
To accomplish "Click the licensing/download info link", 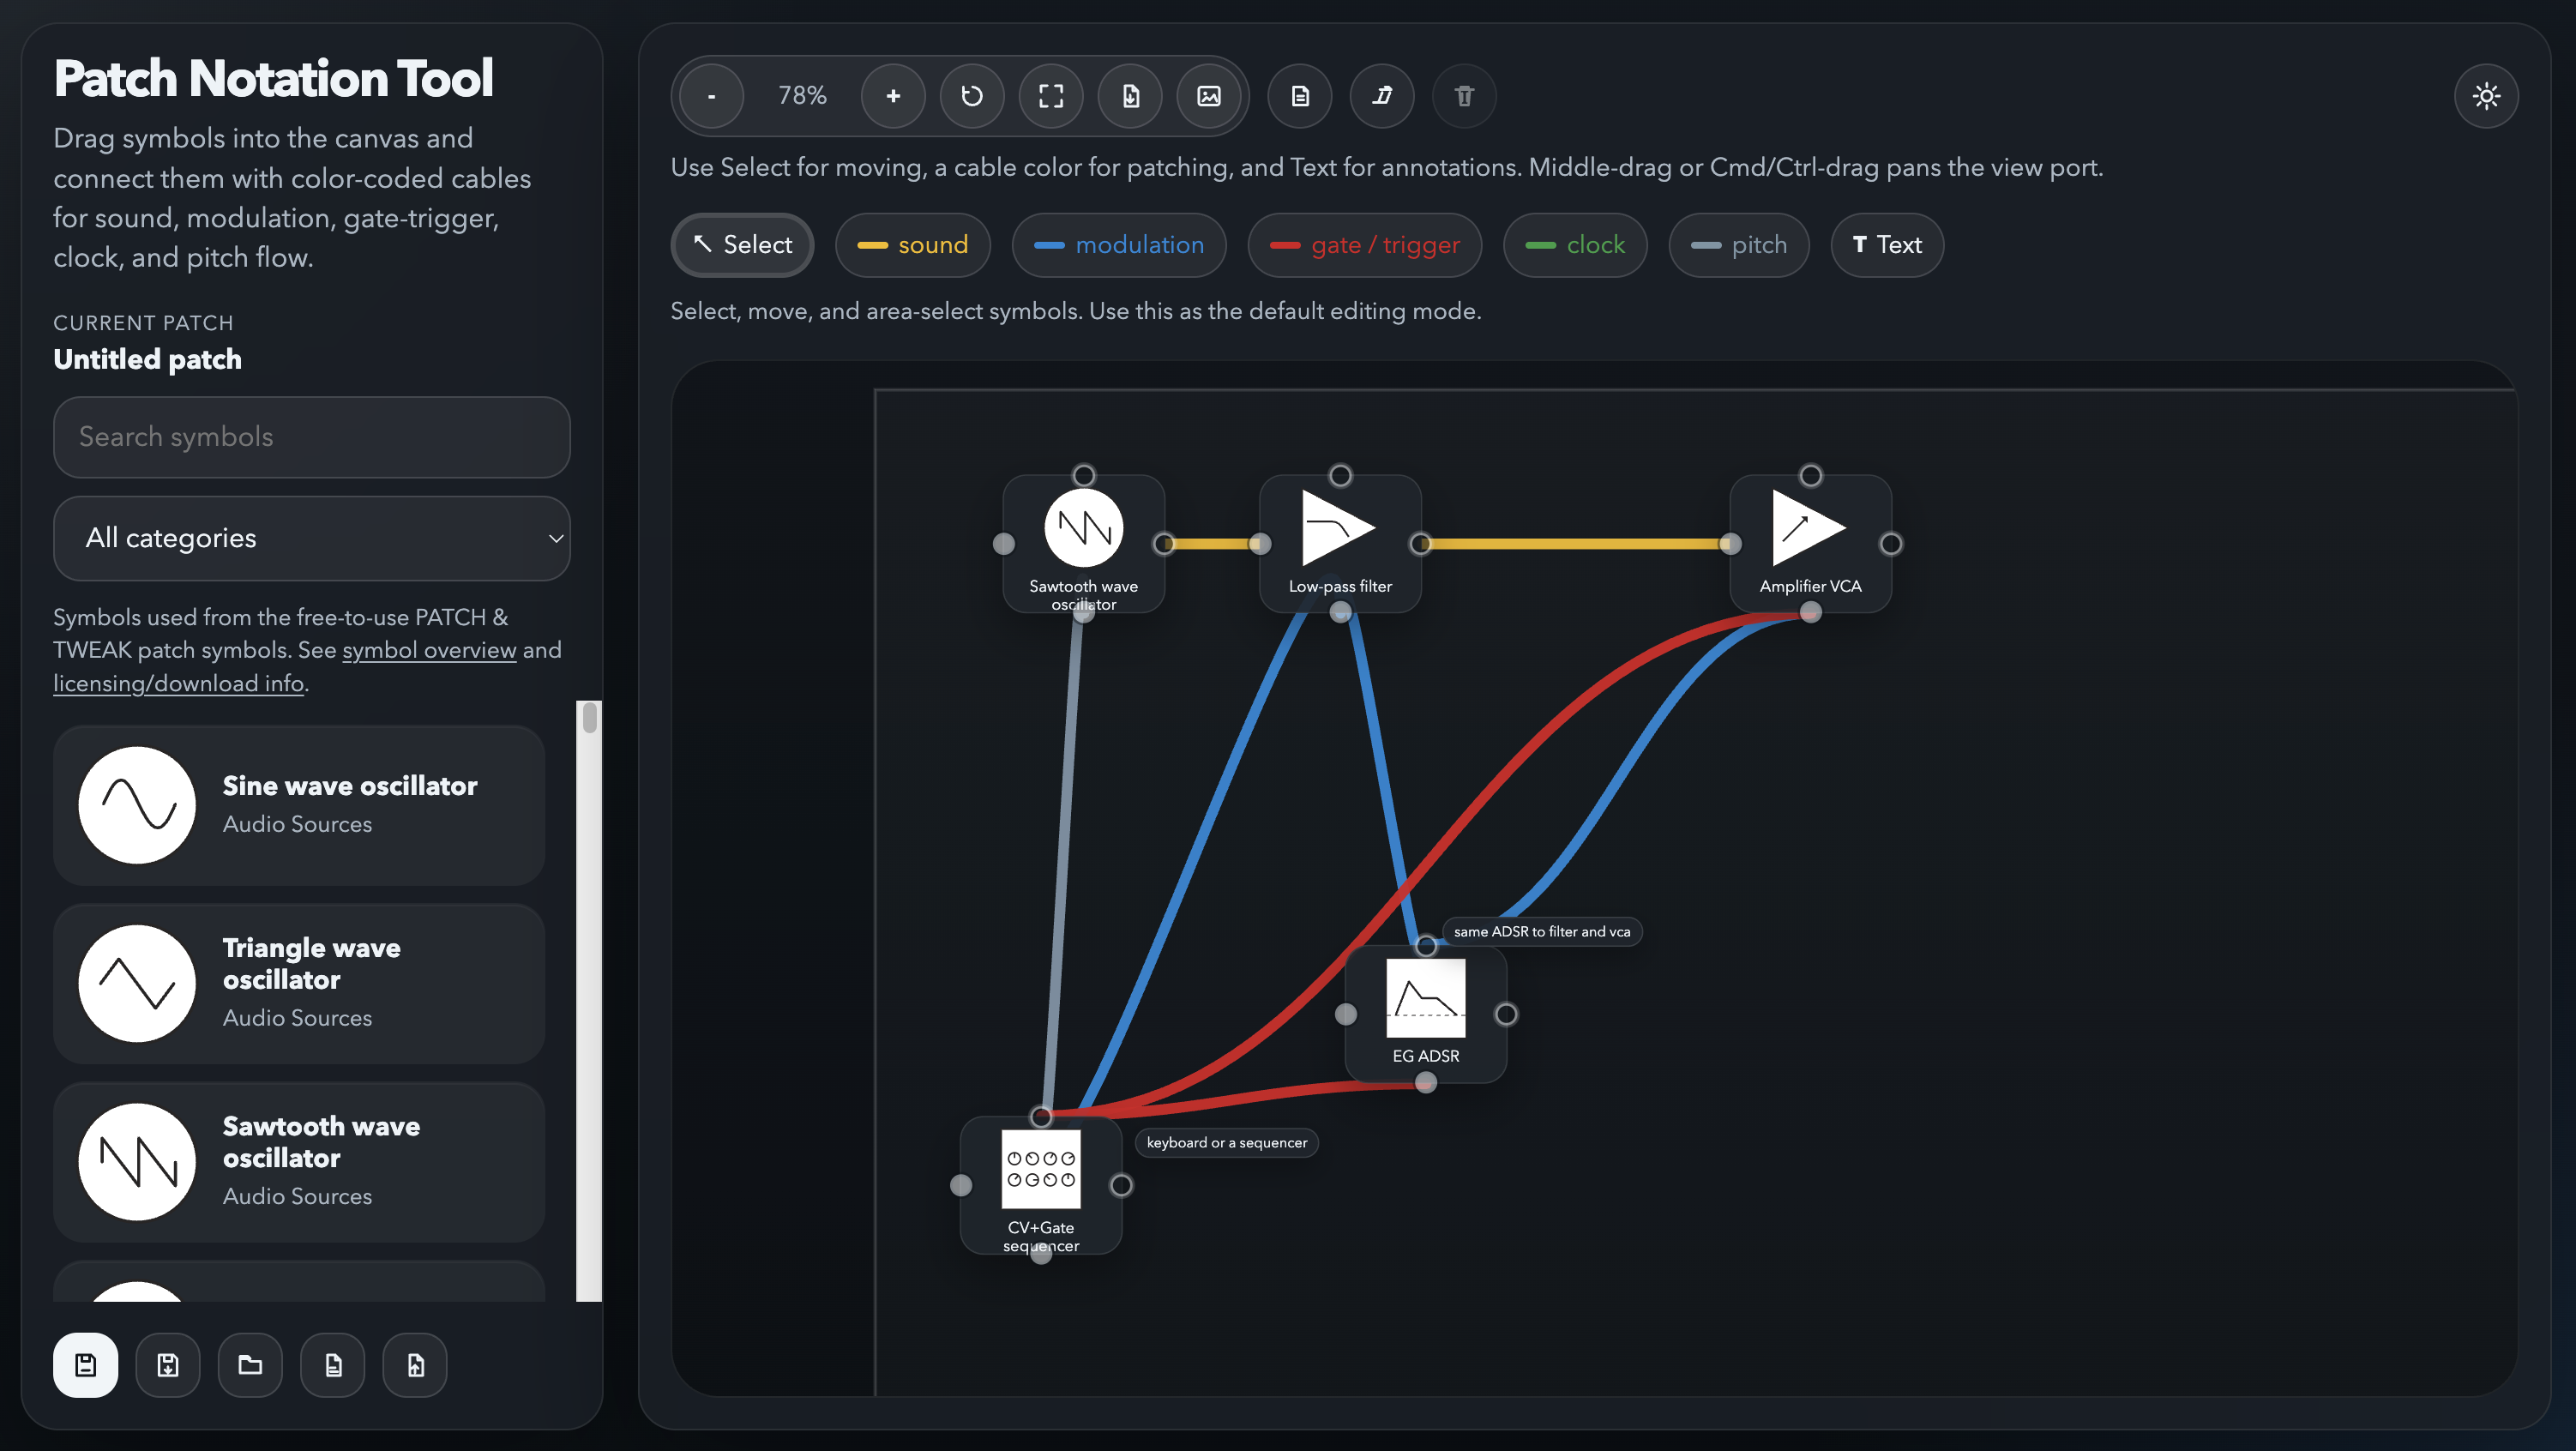I will pos(178,683).
